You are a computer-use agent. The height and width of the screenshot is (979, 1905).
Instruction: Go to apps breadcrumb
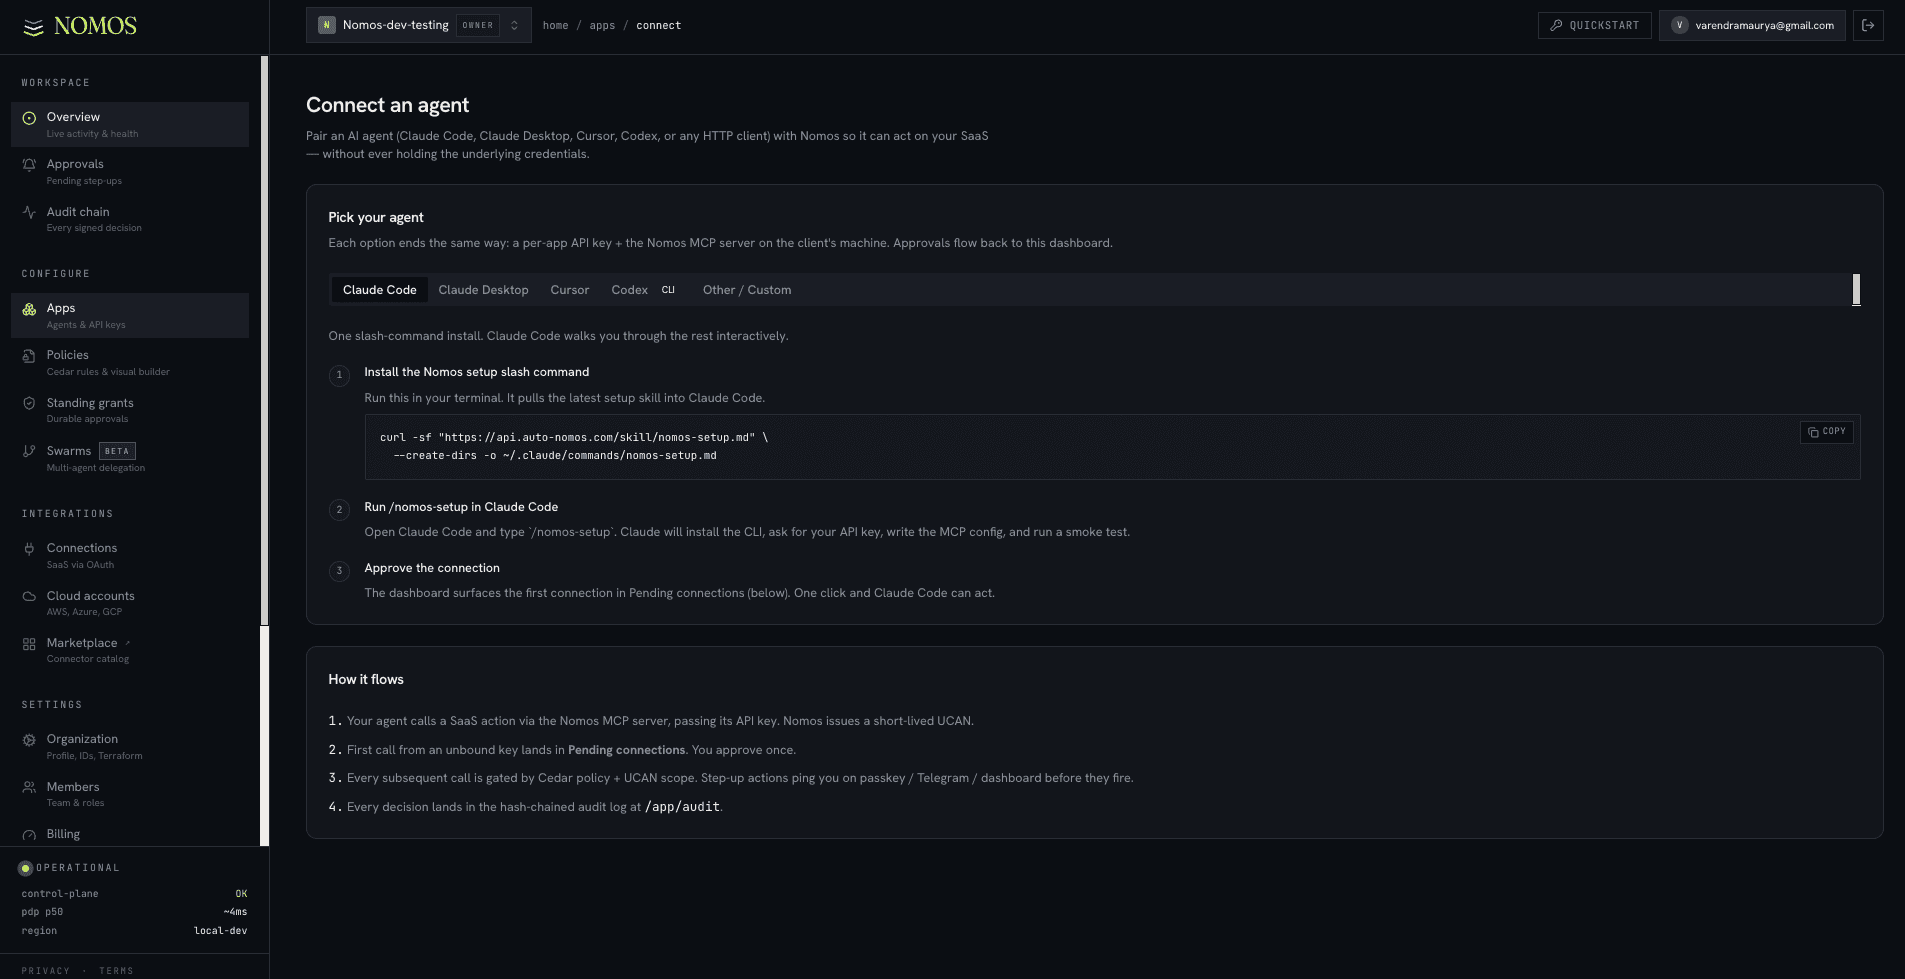(x=602, y=25)
